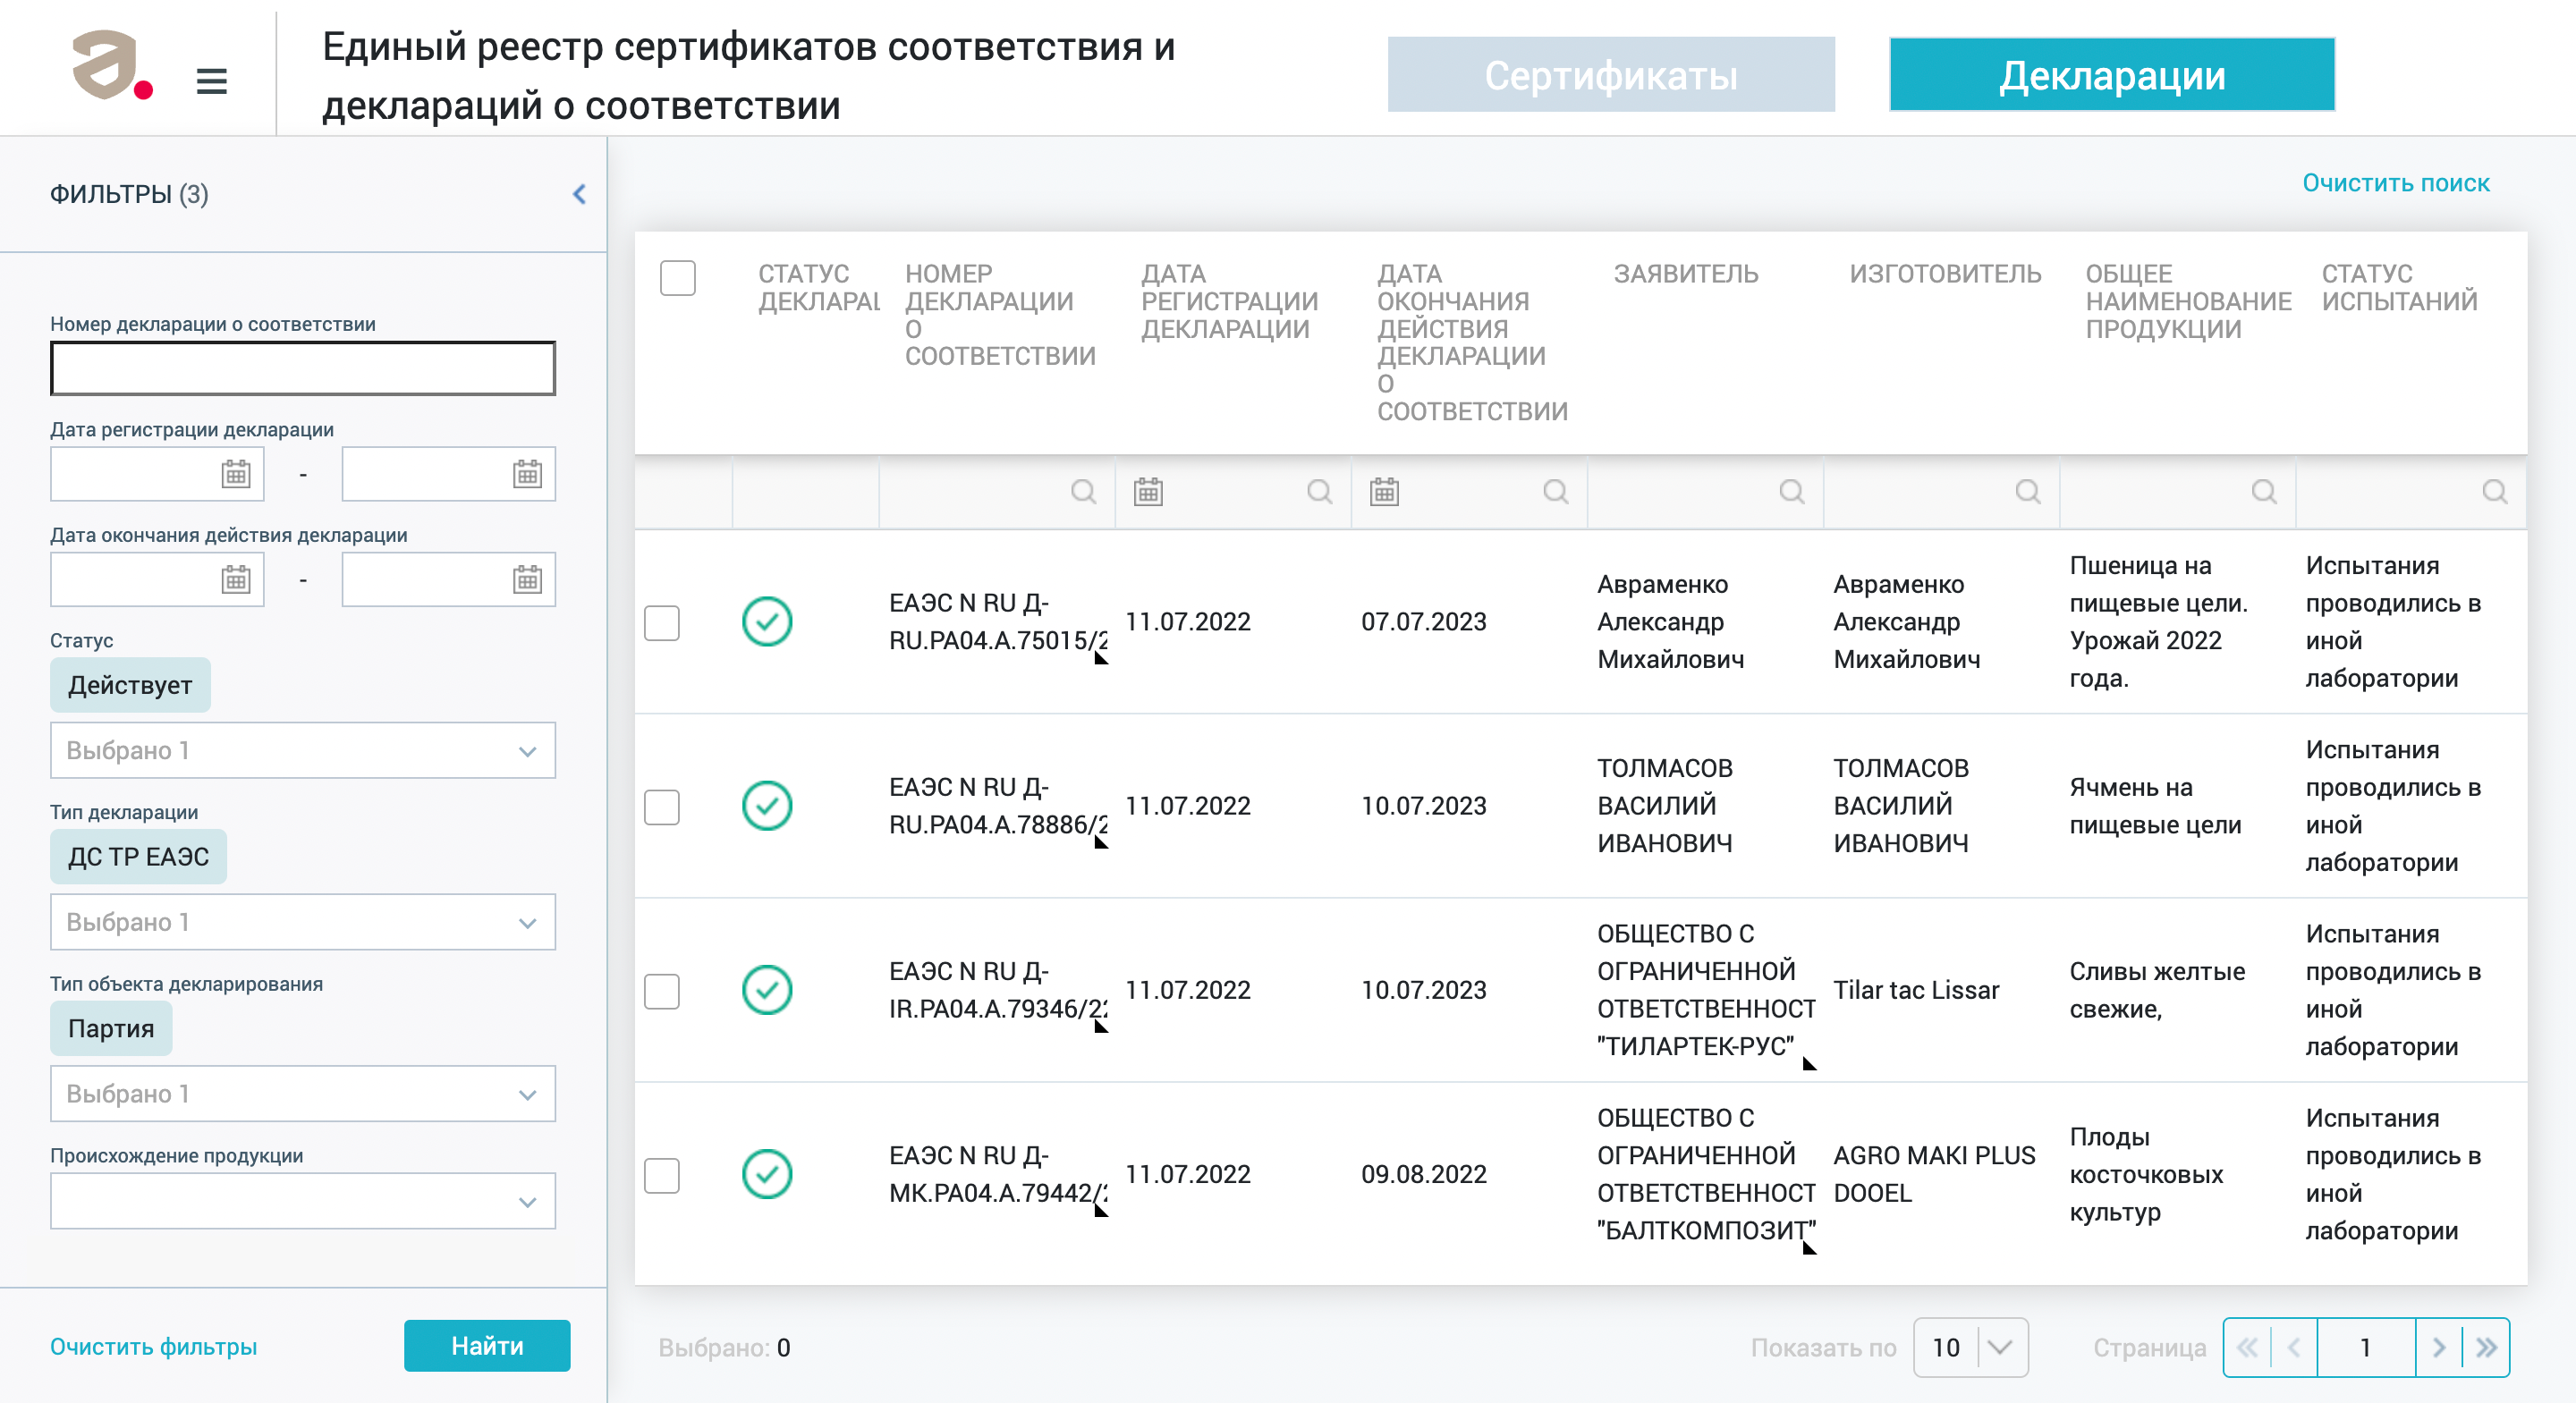Viewport: 2576px width, 1403px height.
Task: Click search icon in product name column
Action: click(x=2263, y=491)
